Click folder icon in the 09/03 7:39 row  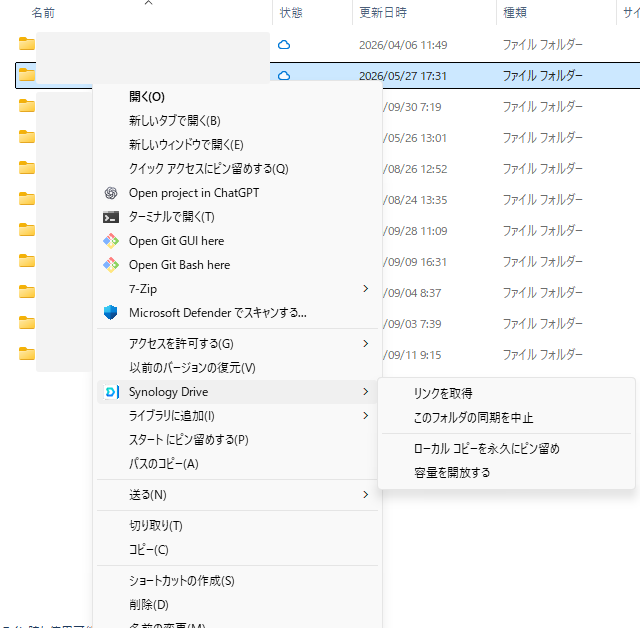pos(27,323)
